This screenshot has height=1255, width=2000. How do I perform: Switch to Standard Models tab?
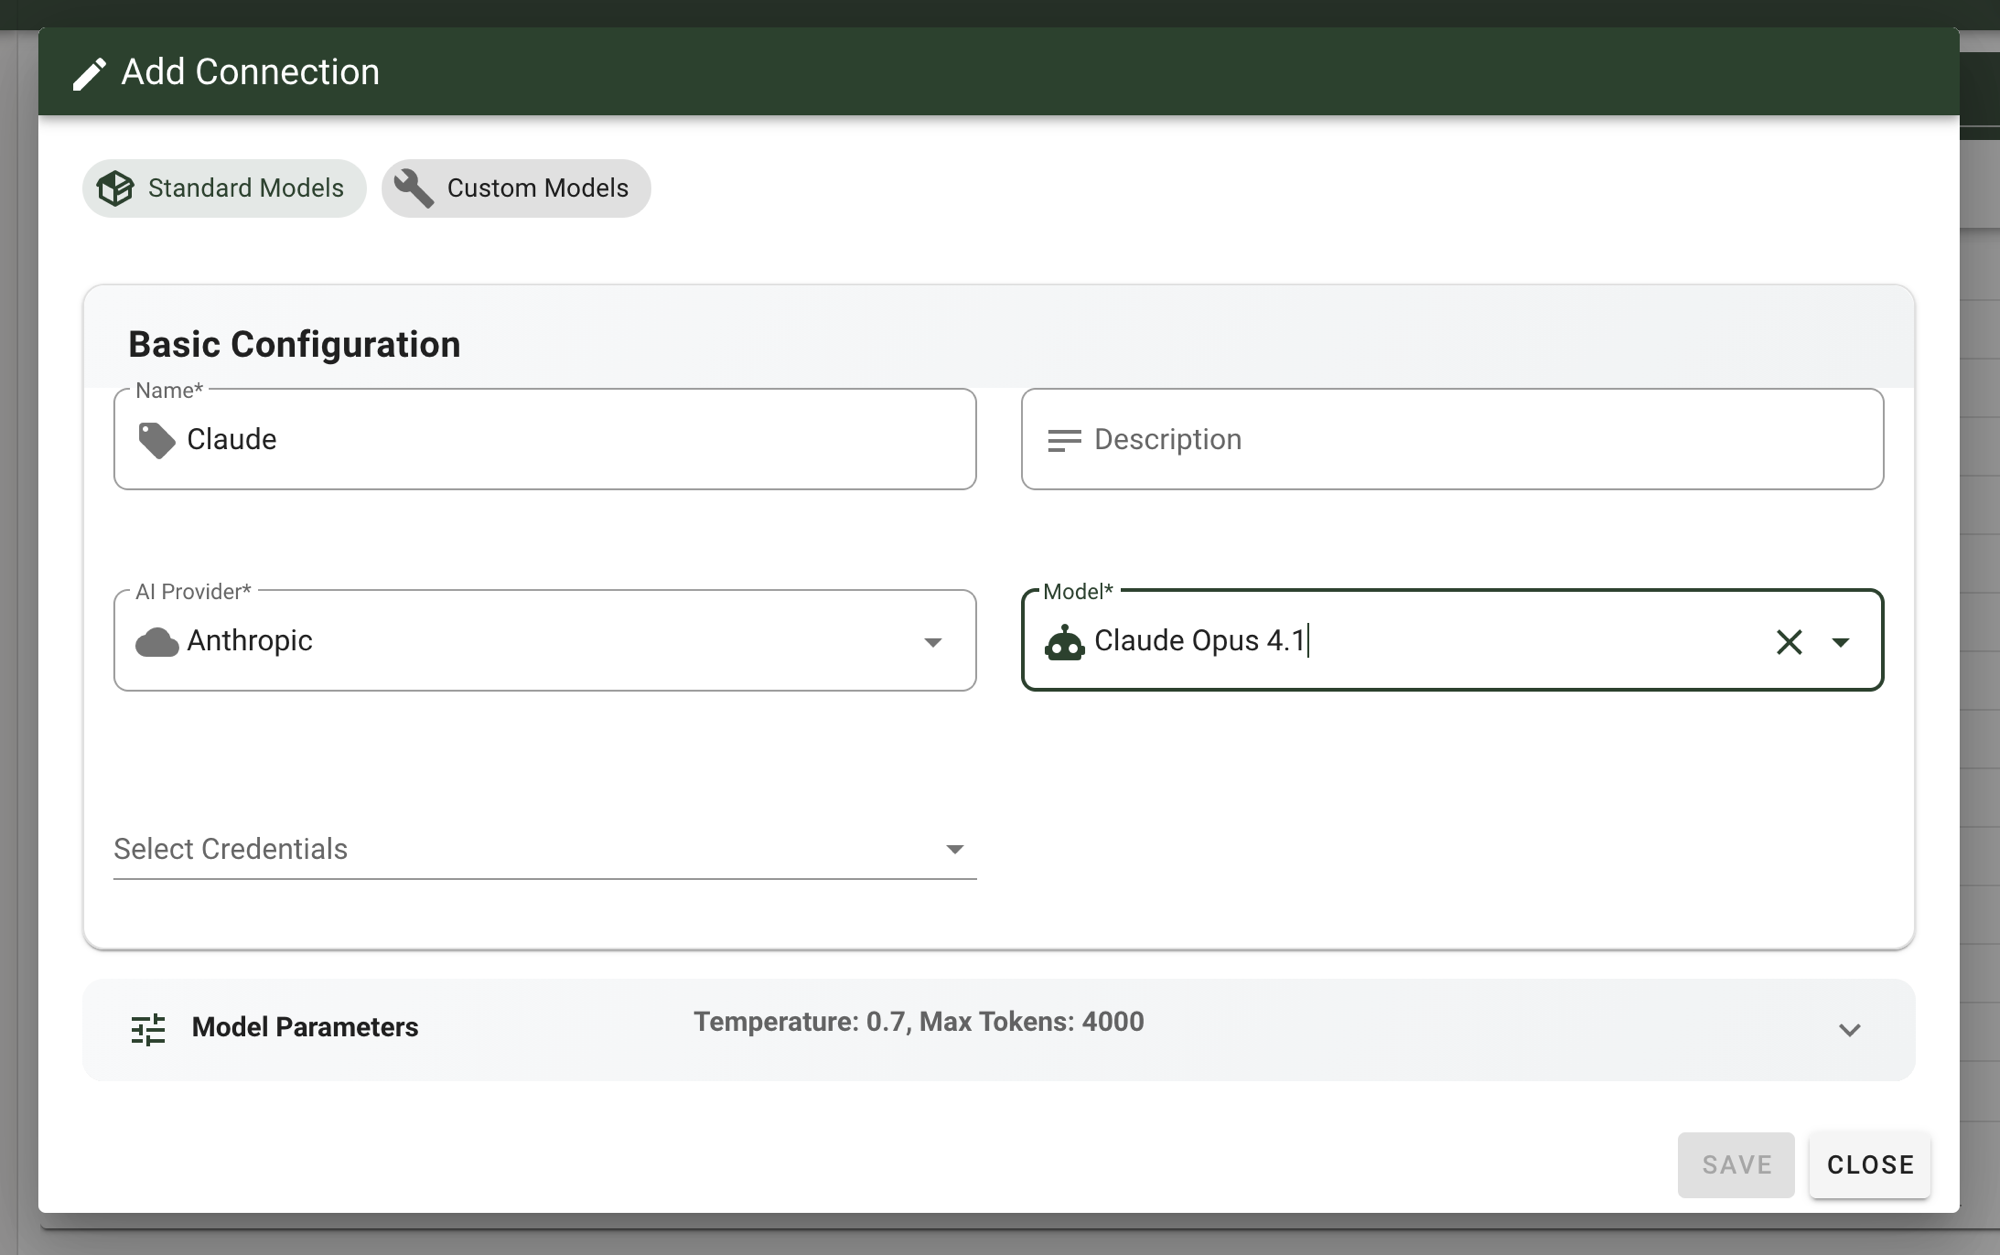click(224, 188)
